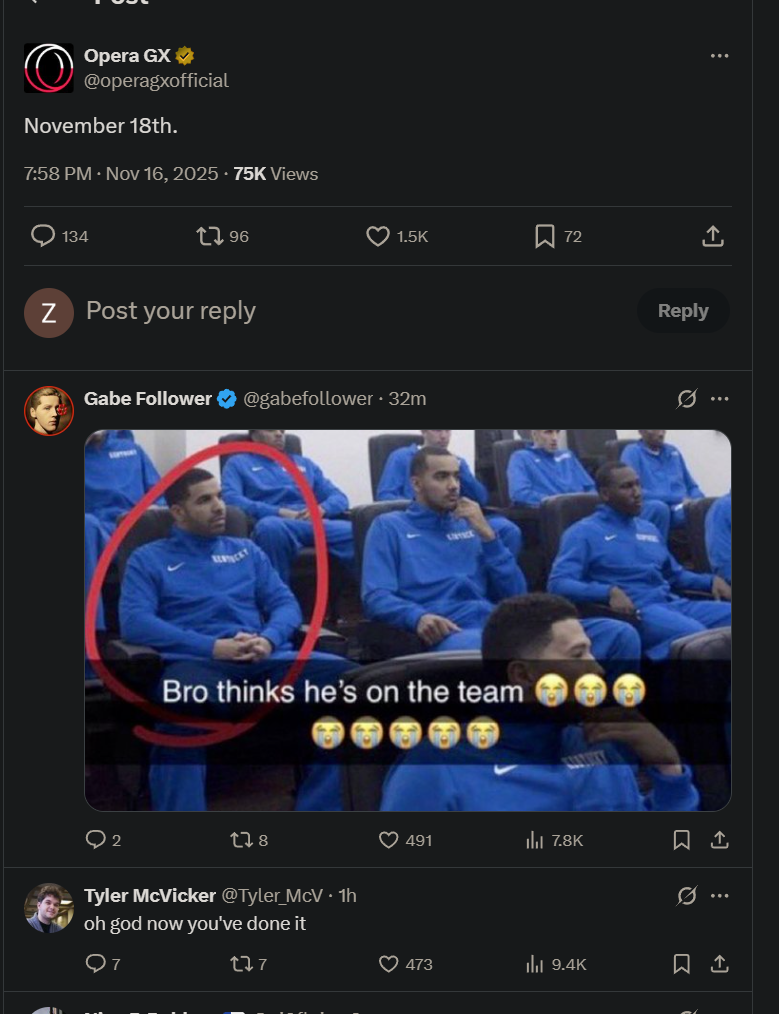
Task: Click the Reply button
Action: click(x=683, y=311)
